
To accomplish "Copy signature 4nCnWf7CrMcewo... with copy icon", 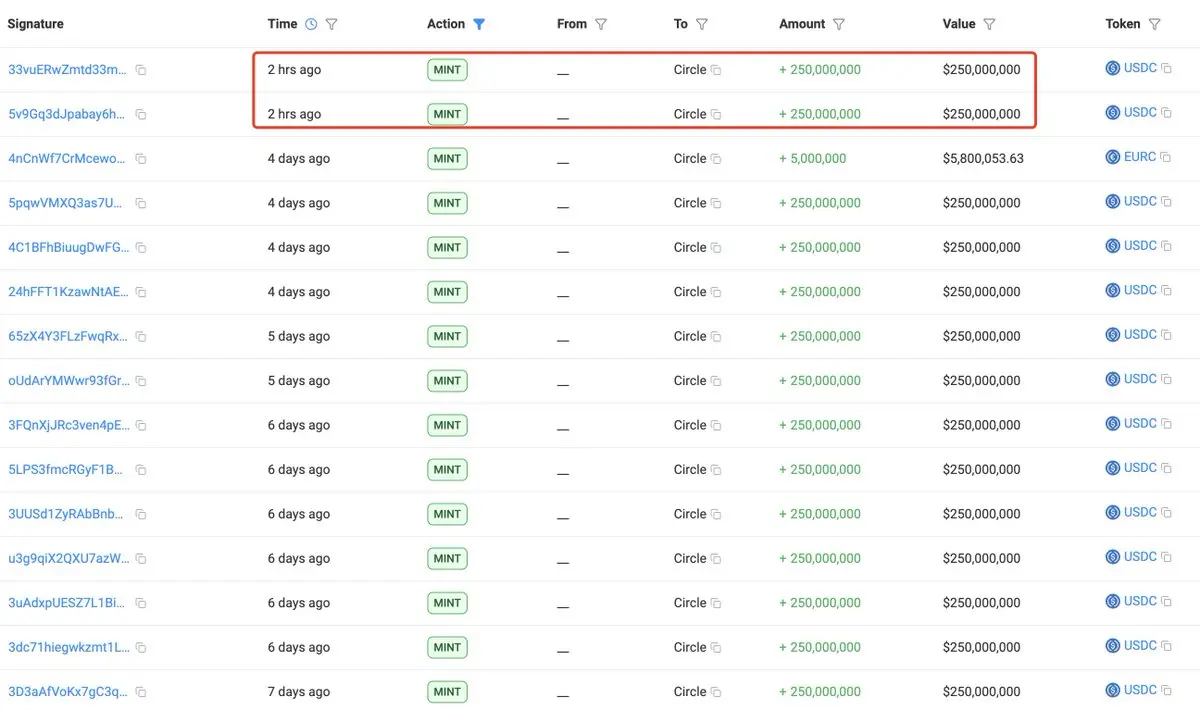I will click(141, 159).
